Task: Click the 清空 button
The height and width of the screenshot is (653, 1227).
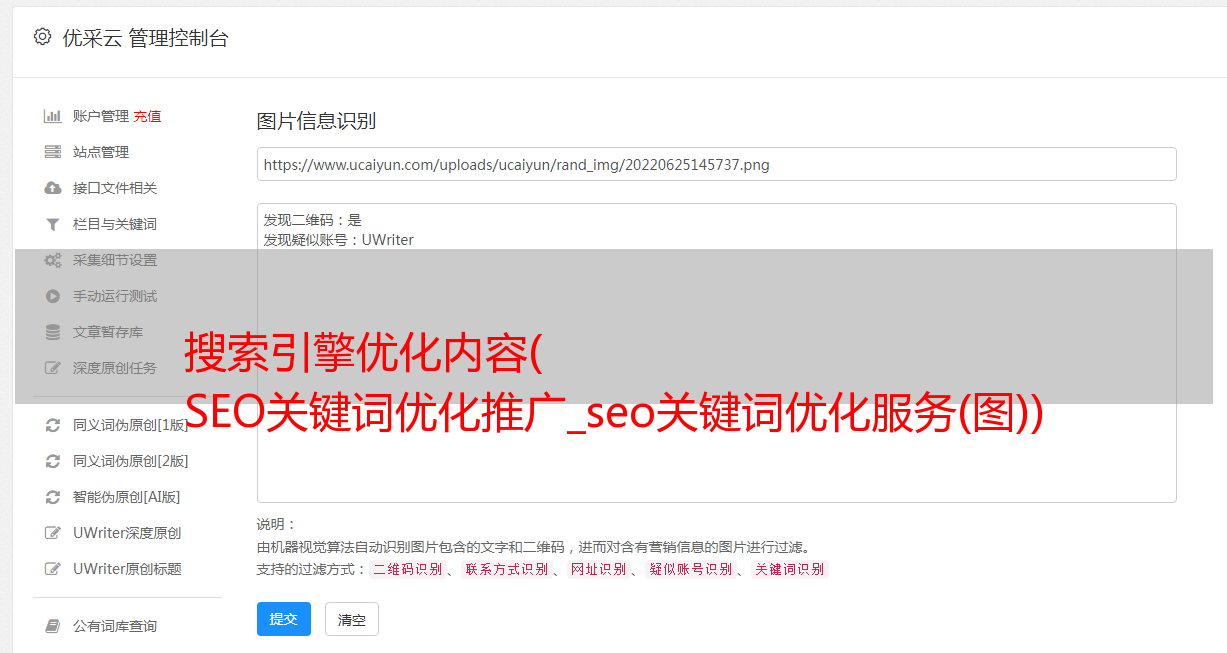Action: point(352,619)
